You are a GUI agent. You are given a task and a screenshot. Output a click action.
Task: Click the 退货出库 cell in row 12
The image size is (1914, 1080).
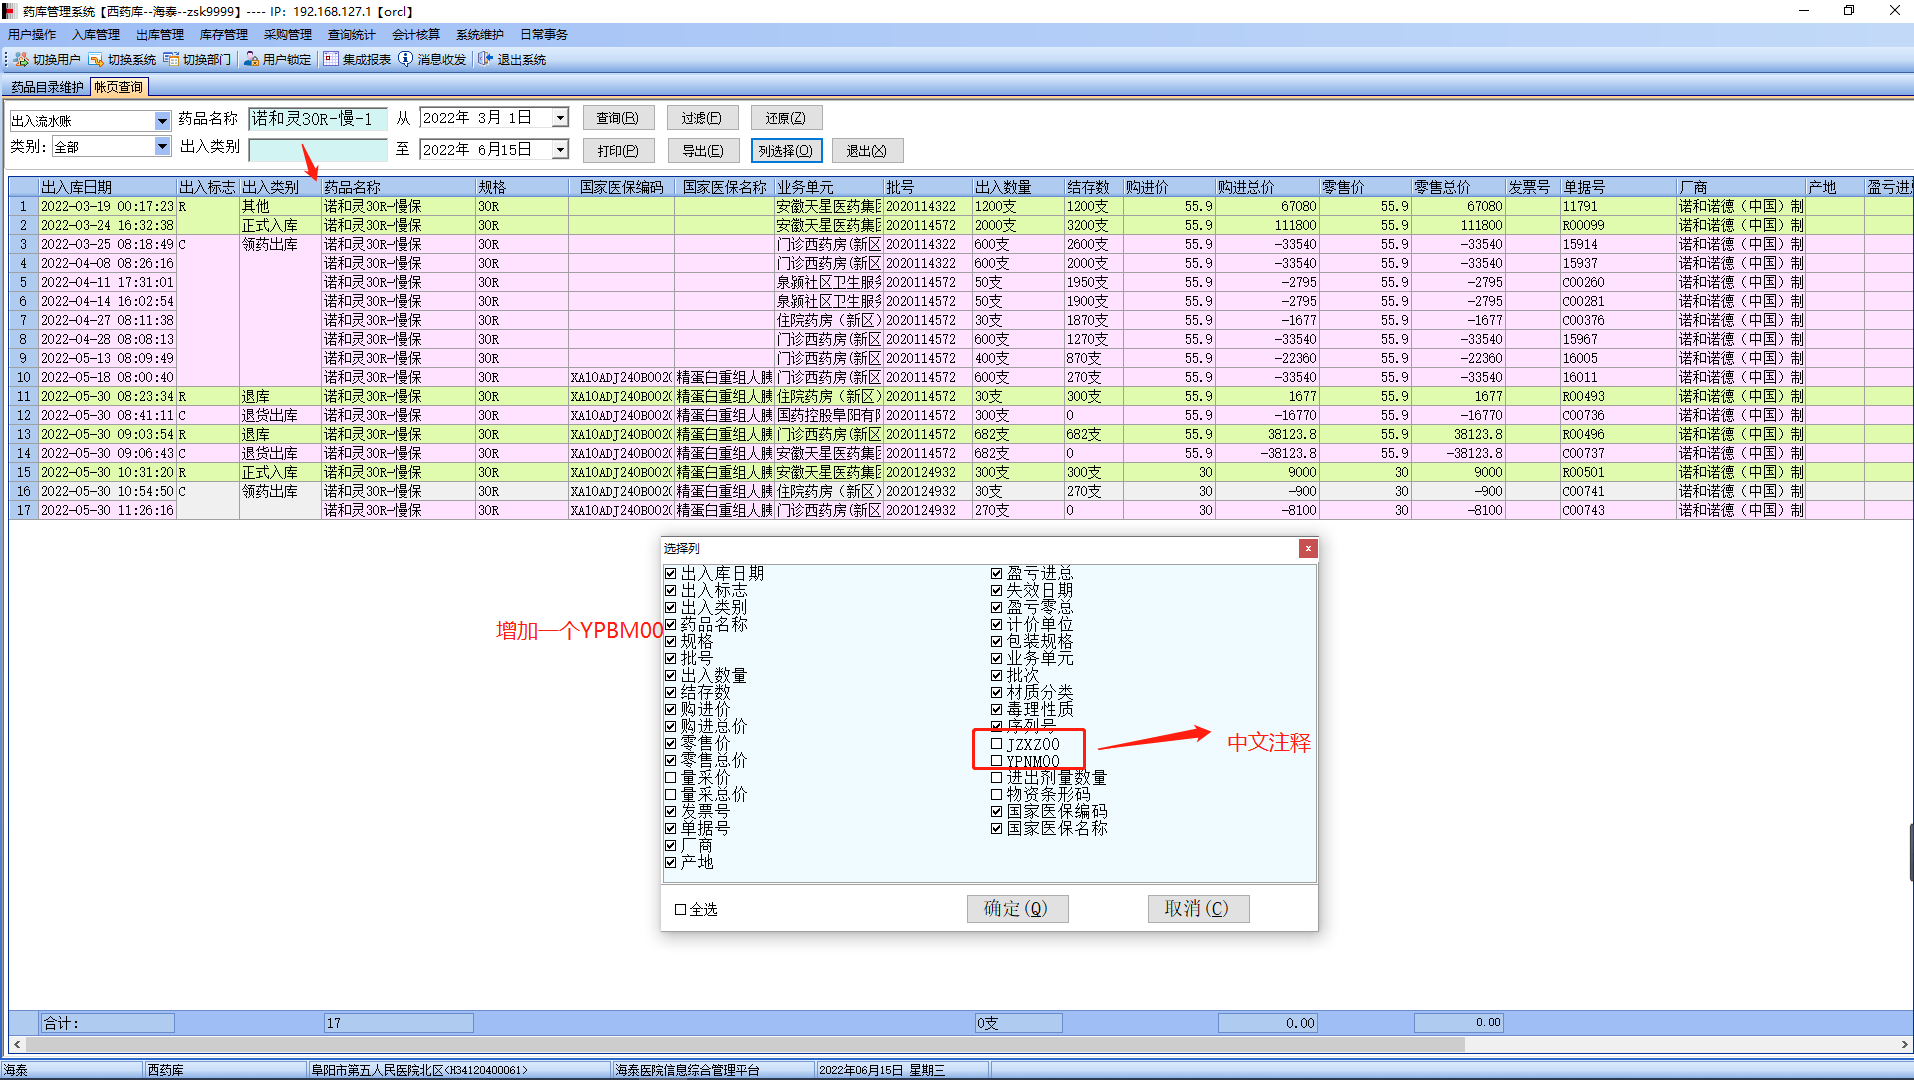point(279,416)
